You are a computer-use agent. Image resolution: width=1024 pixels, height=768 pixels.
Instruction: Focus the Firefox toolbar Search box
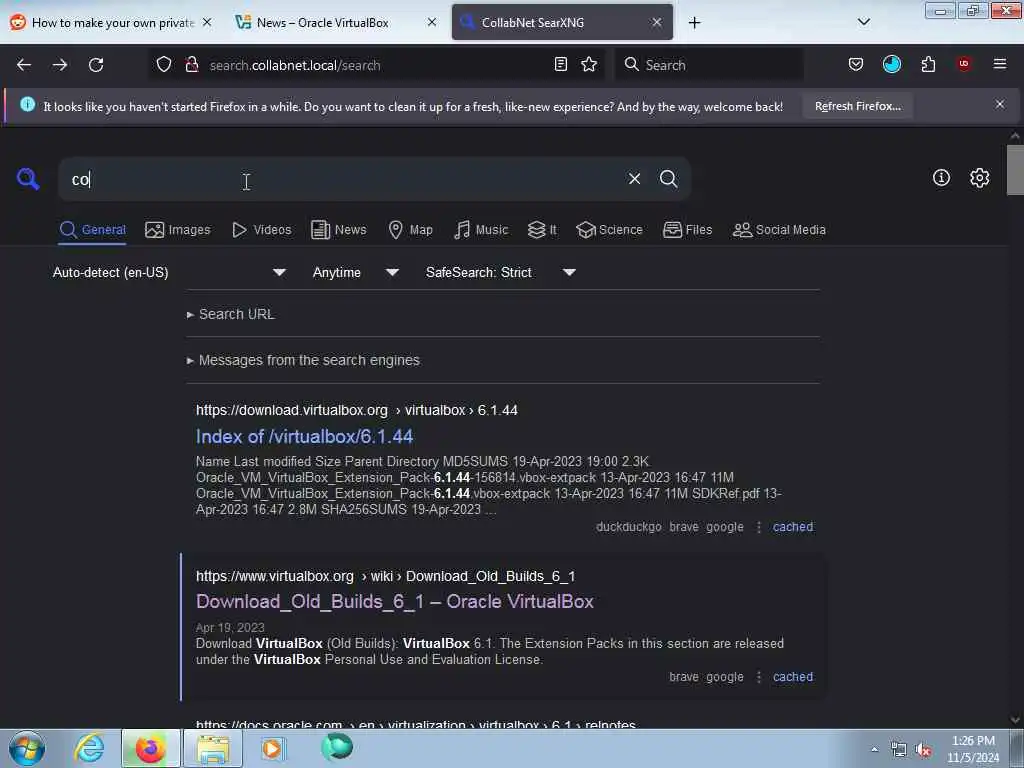tap(709, 65)
